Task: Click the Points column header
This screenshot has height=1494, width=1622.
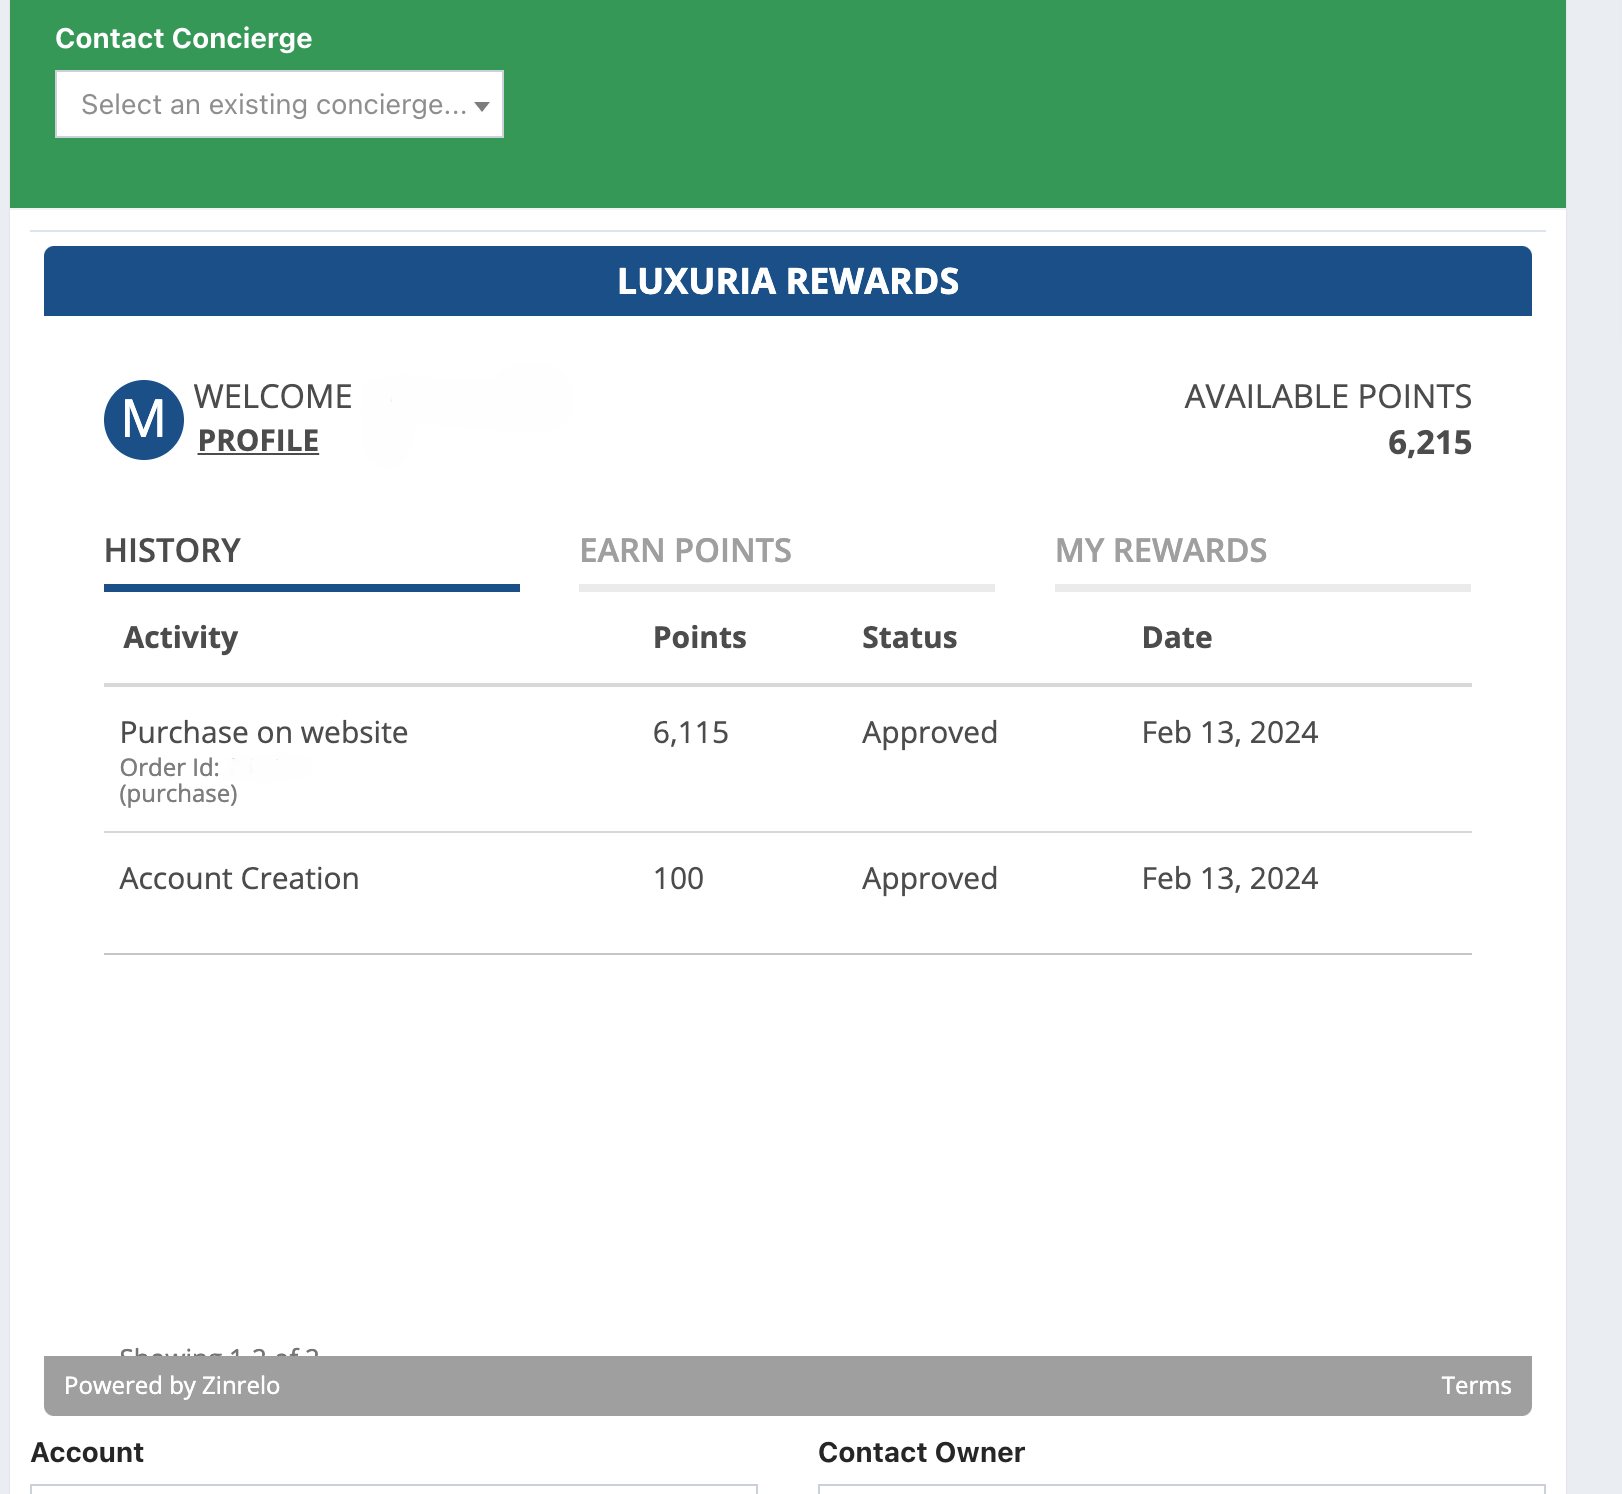Action: click(699, 638)
